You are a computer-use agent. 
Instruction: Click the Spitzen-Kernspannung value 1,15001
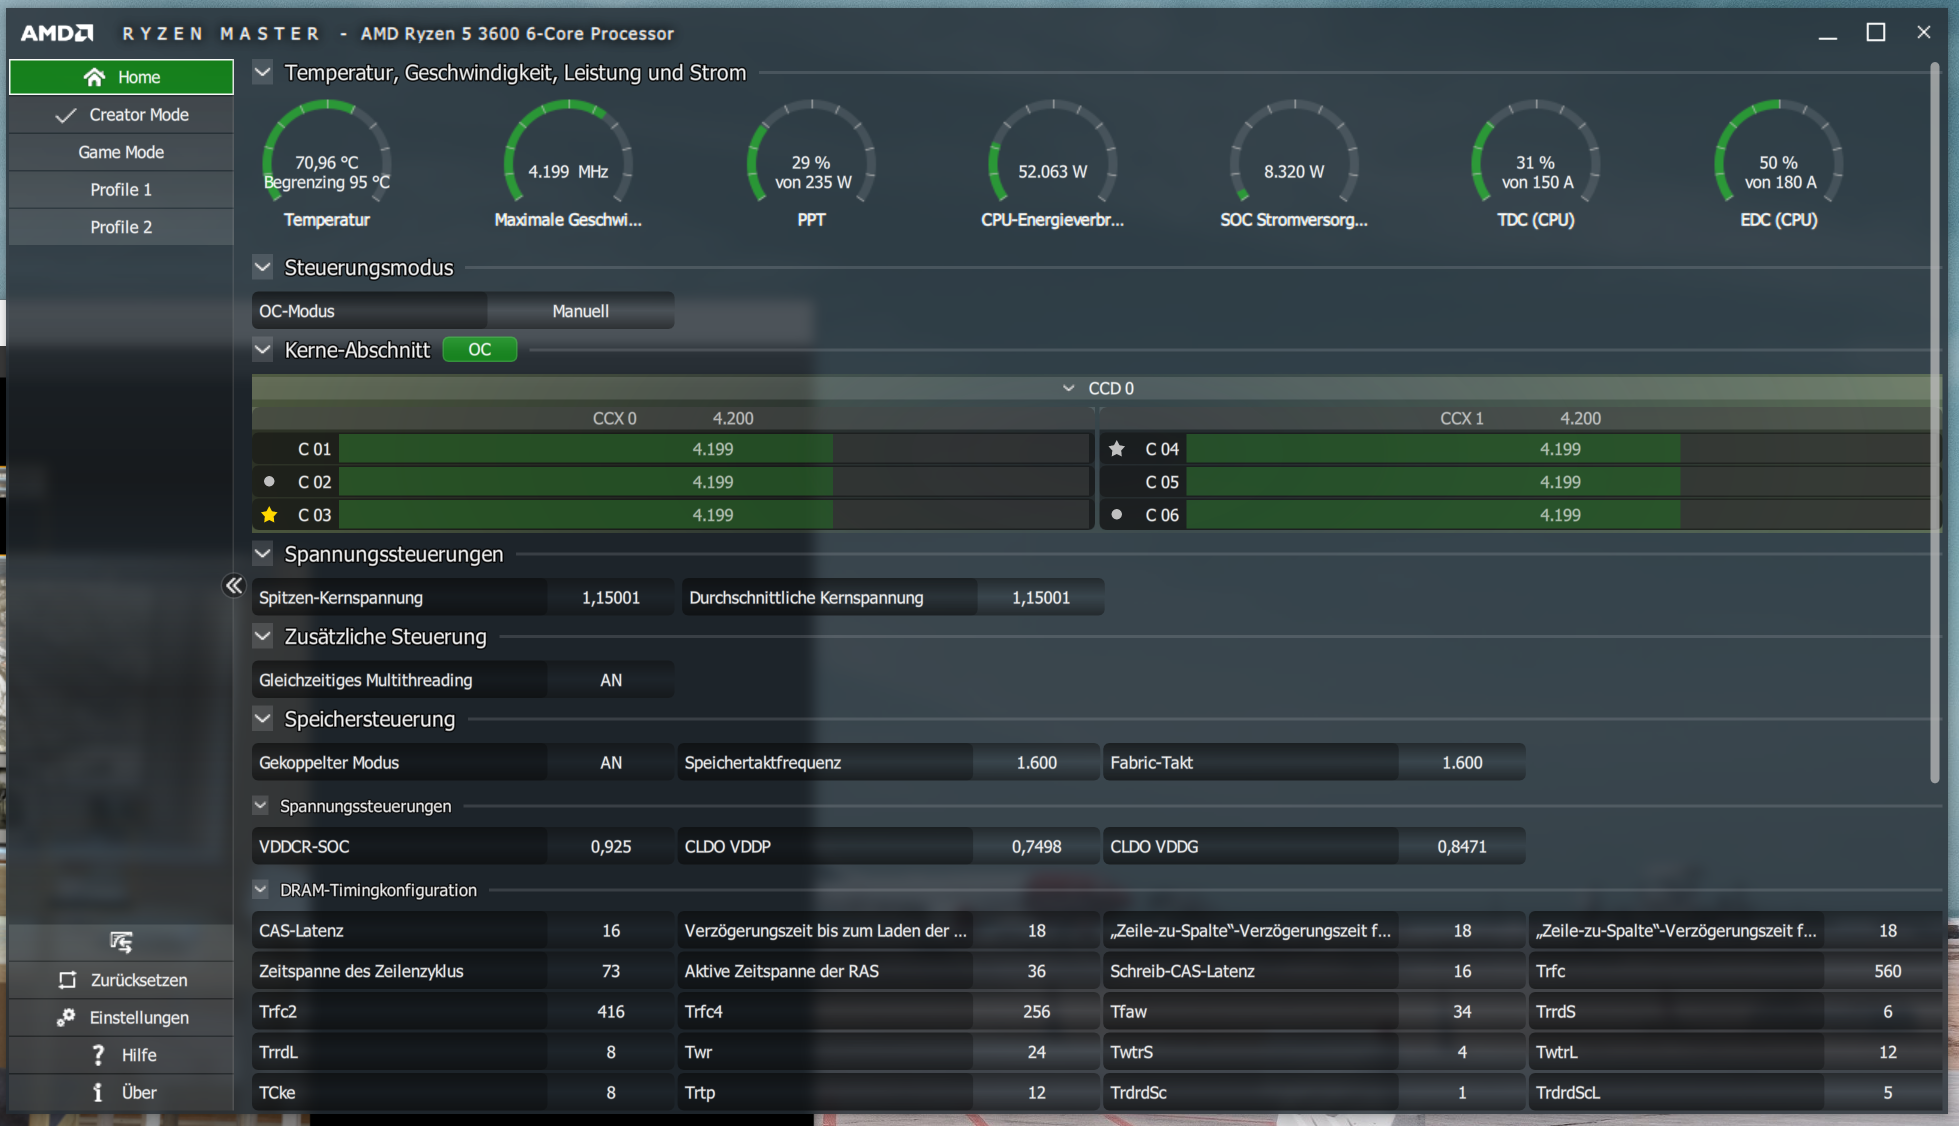[x=611, y=598]
